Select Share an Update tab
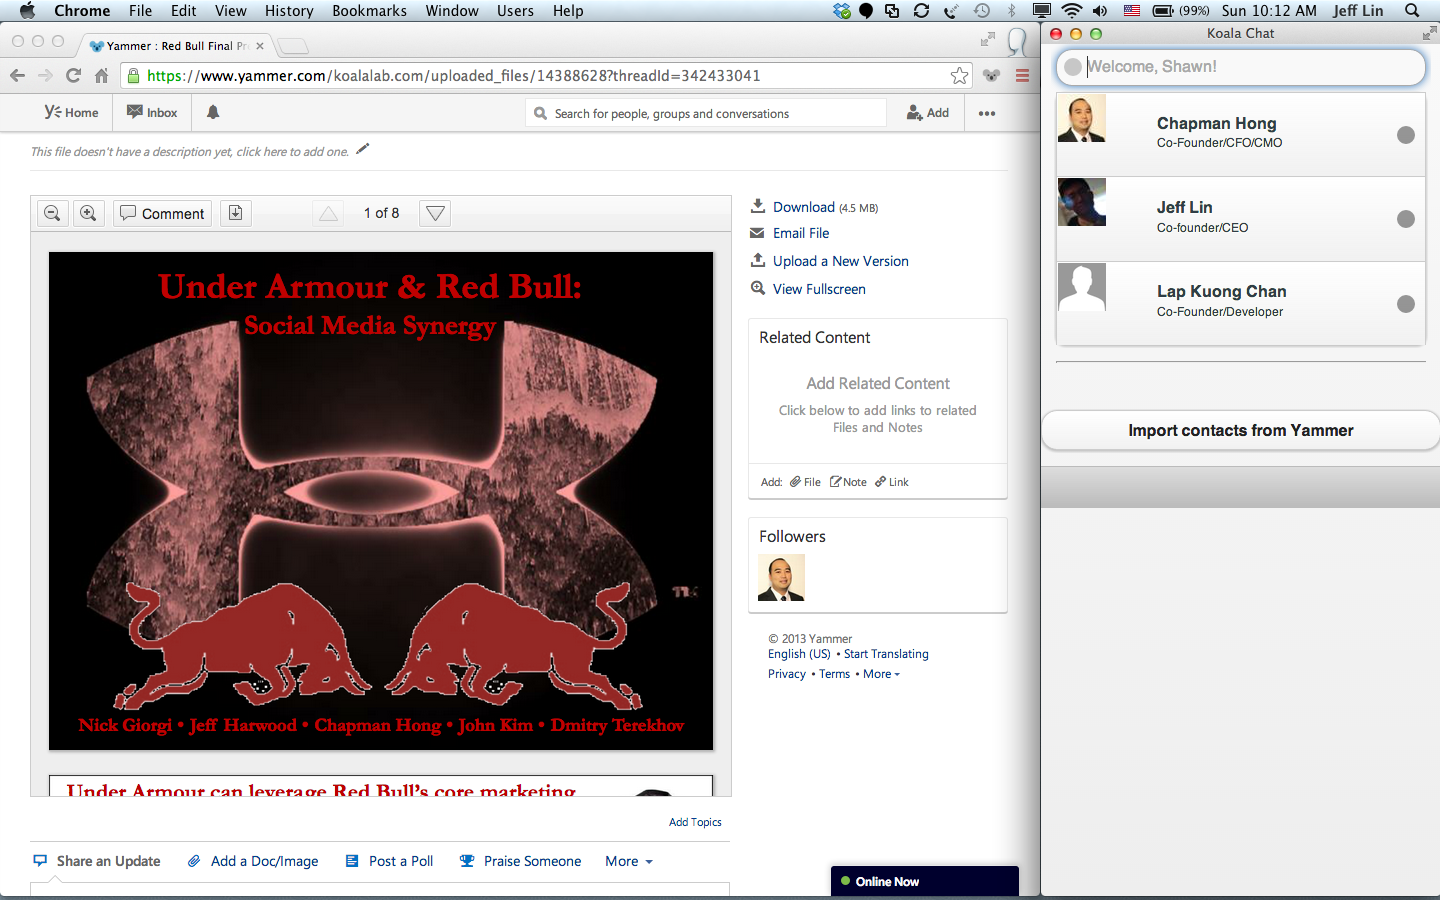 click(x=97, y=861)
